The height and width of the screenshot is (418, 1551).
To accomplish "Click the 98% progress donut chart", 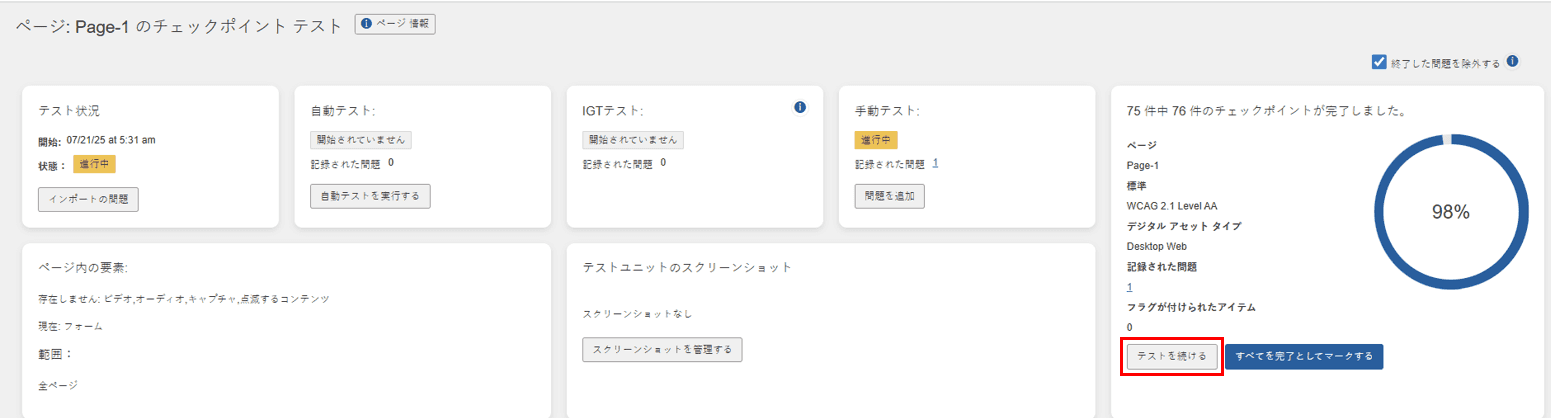I will point(1449,211).
